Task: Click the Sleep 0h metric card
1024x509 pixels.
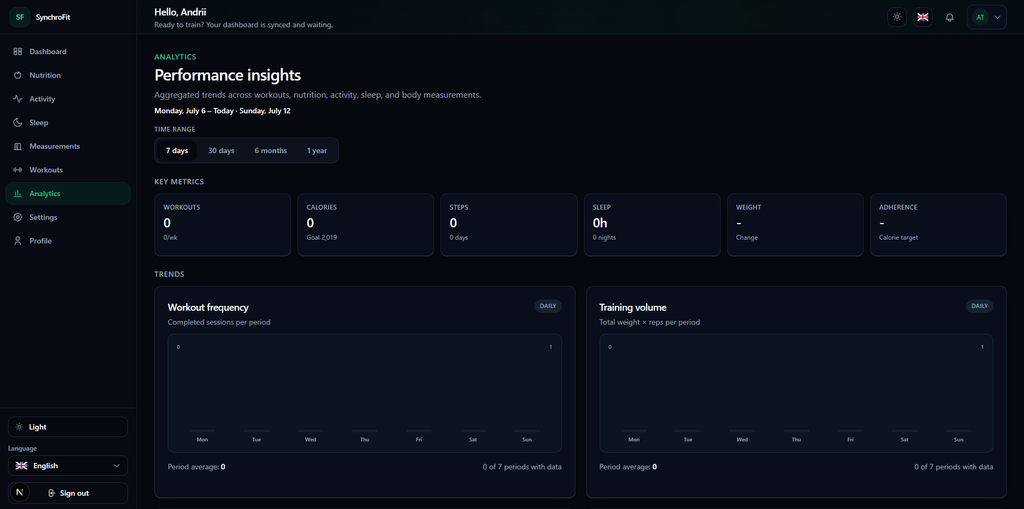Action: click(652, 225)
